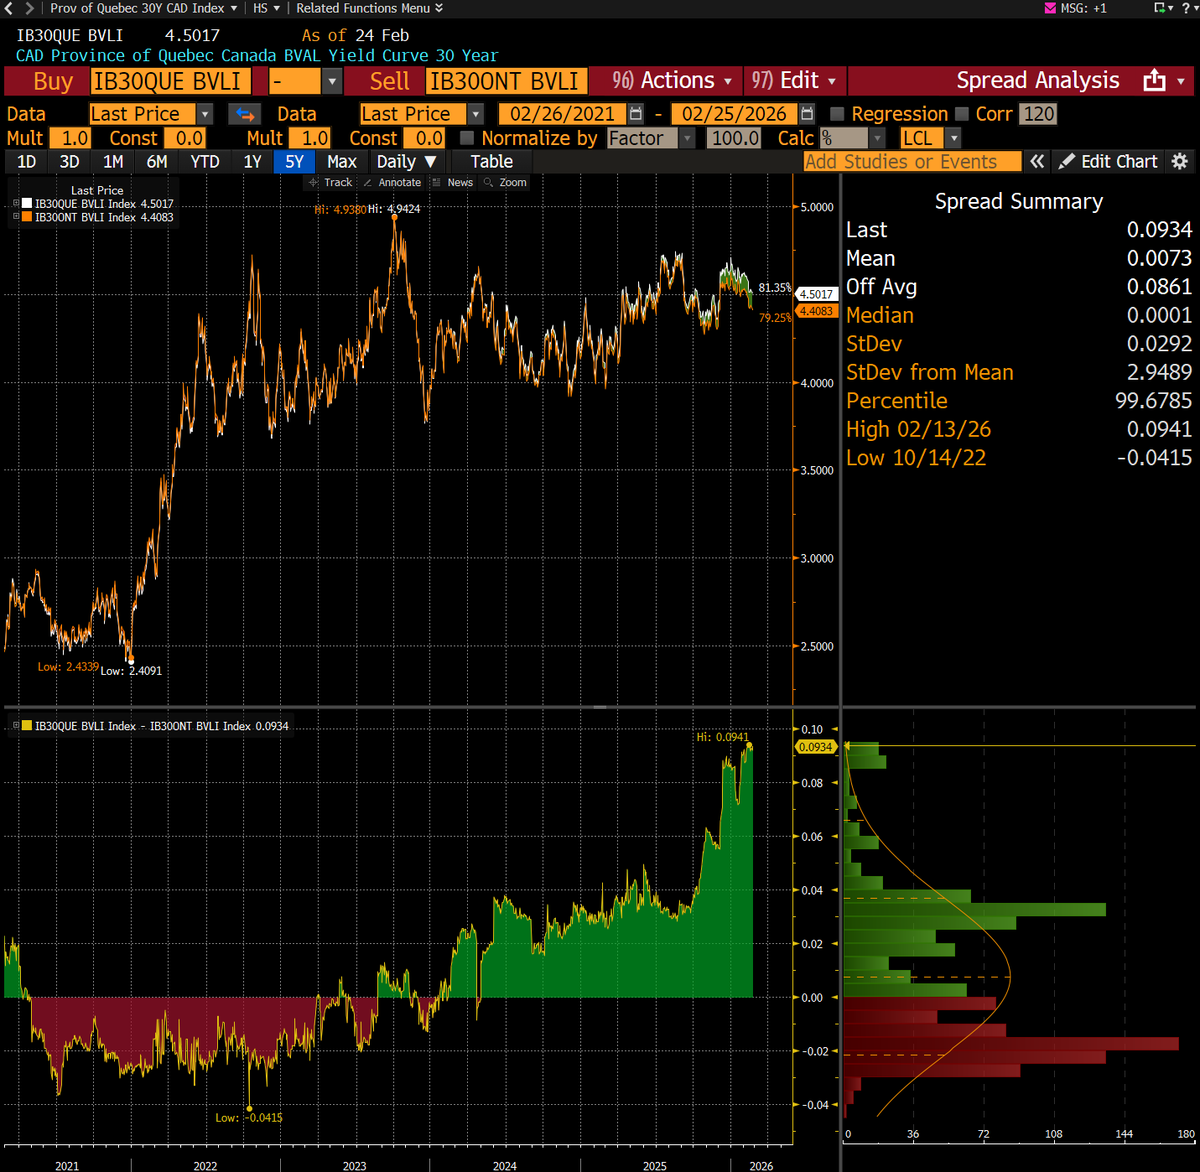This screenshot has height=1172, width=1200.
Task: Collapse side panel with double chevron icon
Action: coord(1038,162)
